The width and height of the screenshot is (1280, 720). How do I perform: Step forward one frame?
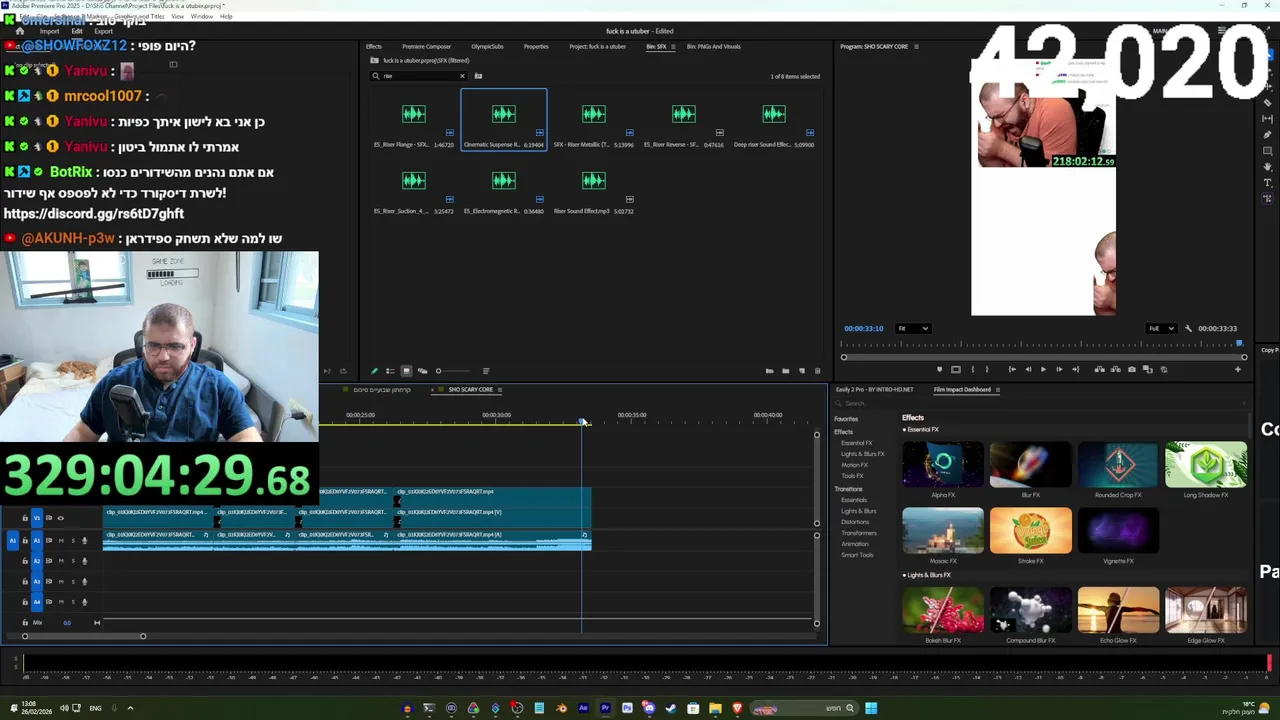[1059, 369]
